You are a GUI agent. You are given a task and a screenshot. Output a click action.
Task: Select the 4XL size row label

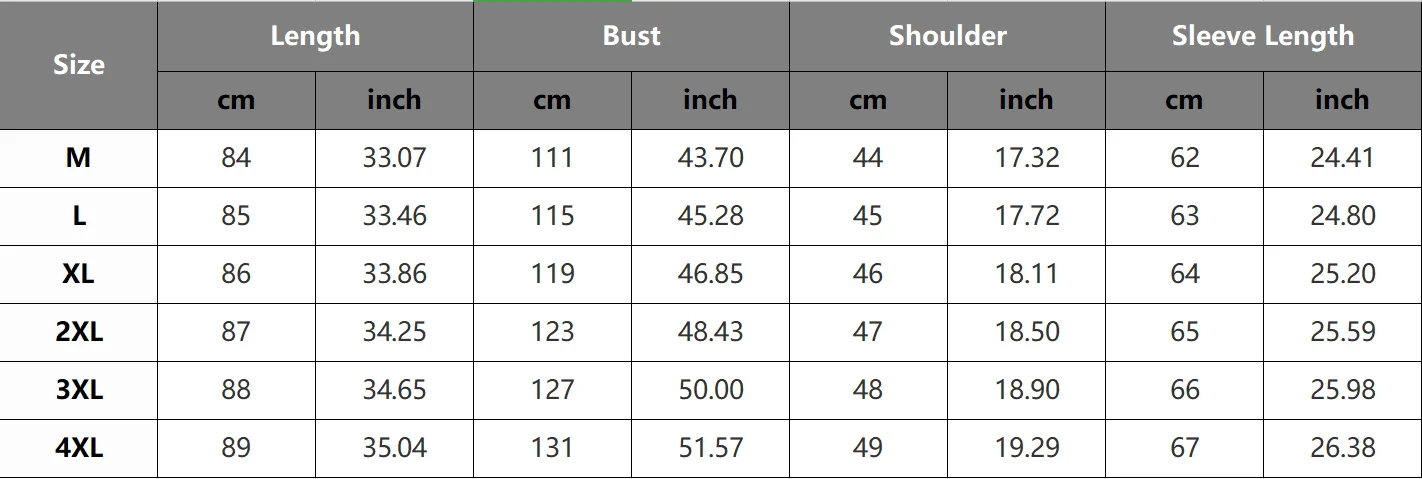pyautogui.click(x=78, y=448)
